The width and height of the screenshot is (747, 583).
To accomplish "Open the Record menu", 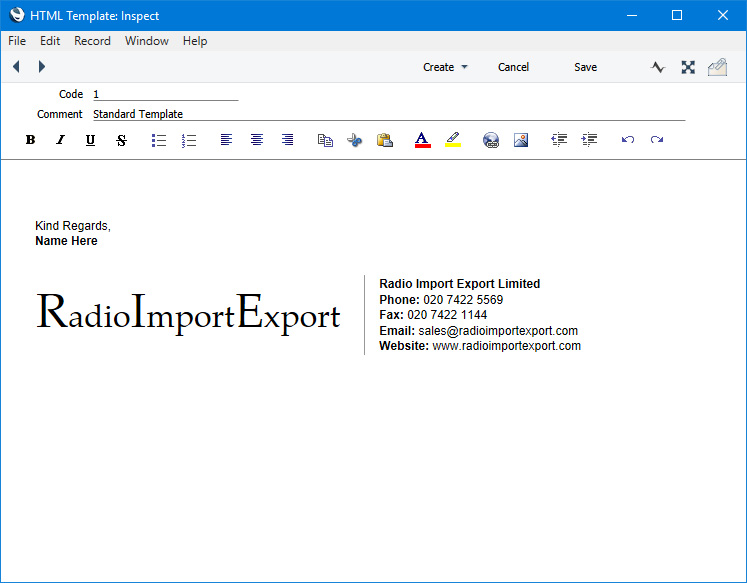I will point(92,41).
